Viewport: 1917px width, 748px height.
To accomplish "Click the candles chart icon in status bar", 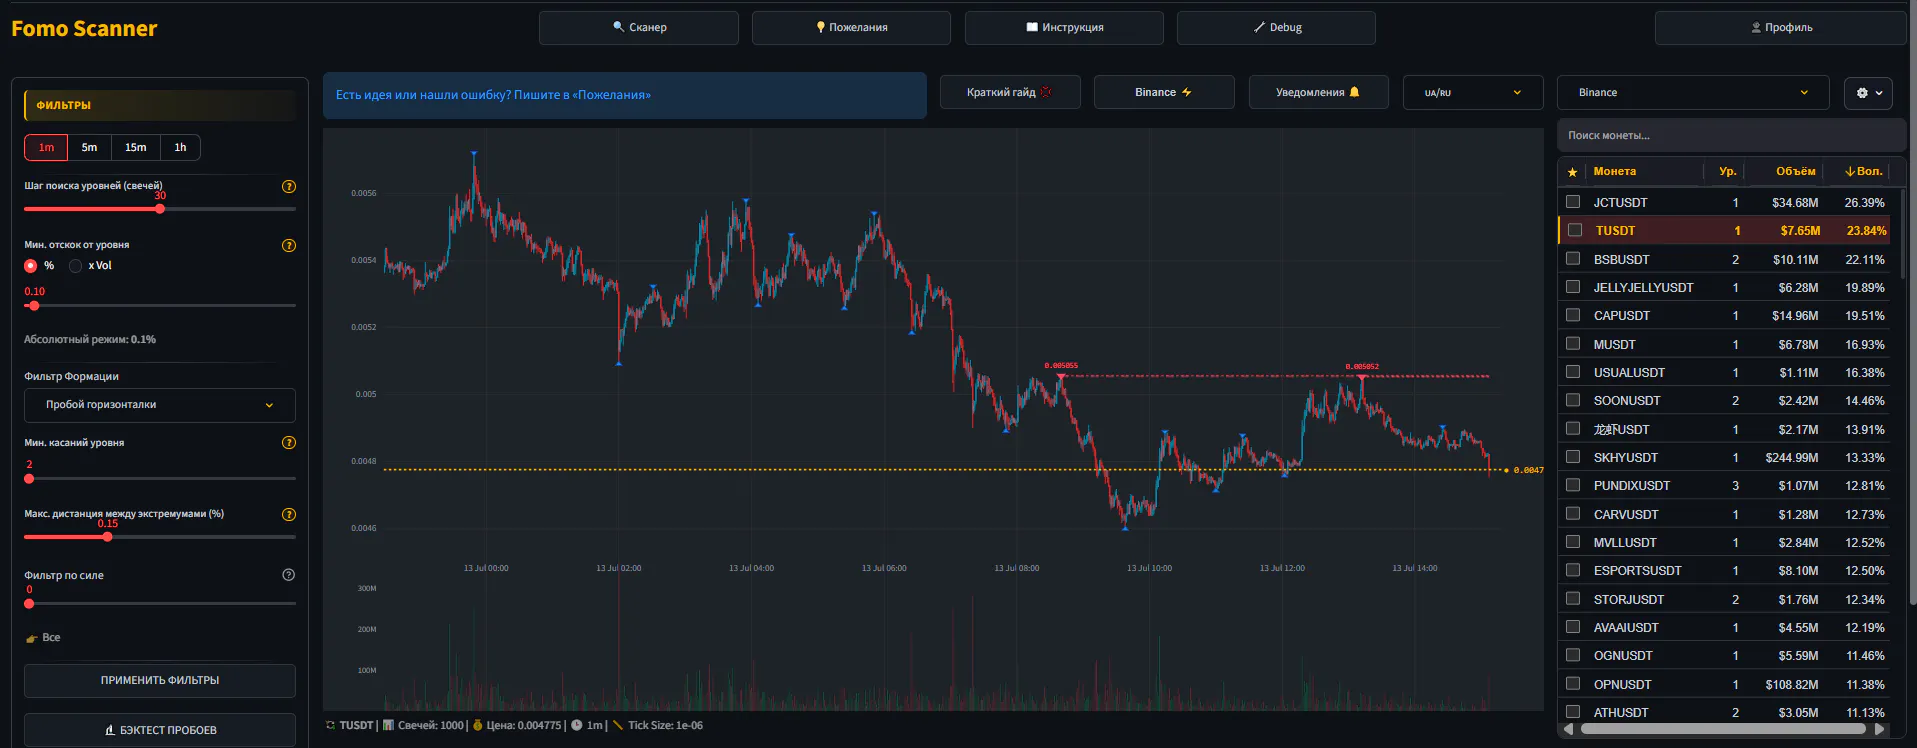I will [x=389, y=725].
